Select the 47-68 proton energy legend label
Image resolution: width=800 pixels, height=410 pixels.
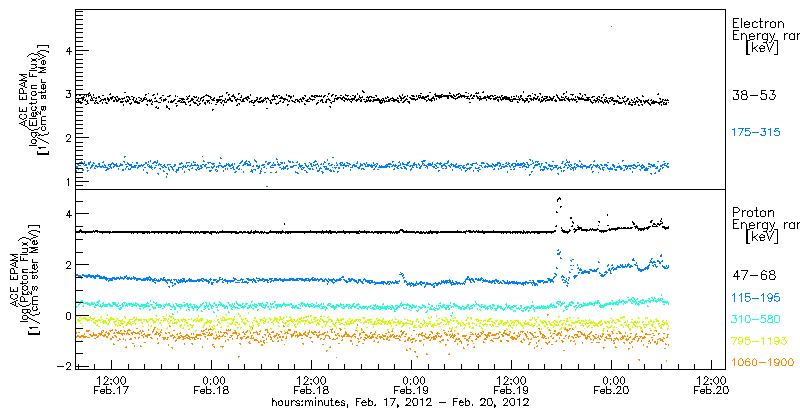(754, 276)
